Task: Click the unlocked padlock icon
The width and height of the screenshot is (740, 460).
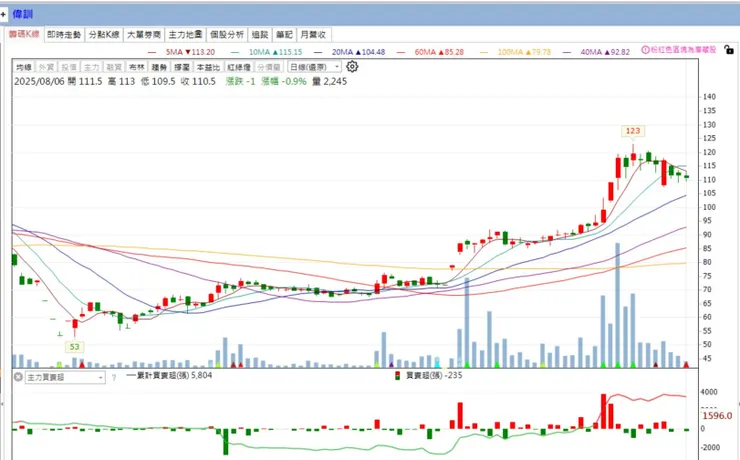Action: pyautogui.click(x=729, y=49)
